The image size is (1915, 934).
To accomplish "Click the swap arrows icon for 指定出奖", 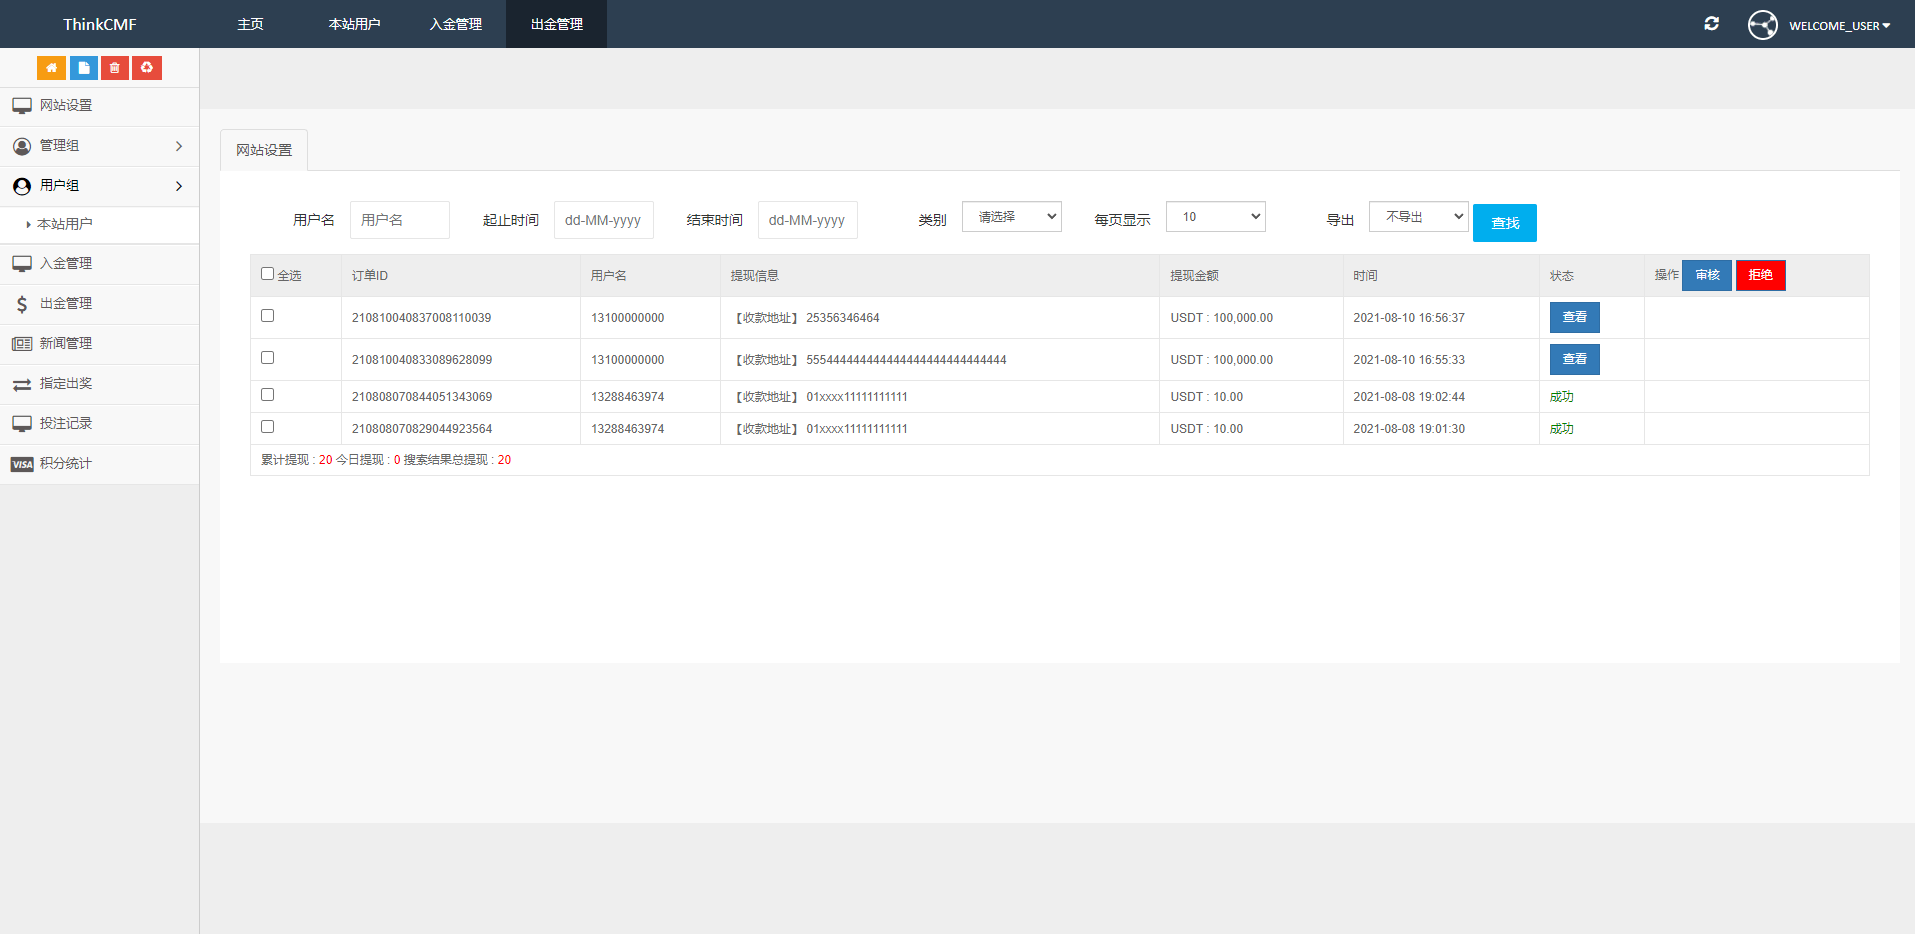I will click(x=22, y=384).
